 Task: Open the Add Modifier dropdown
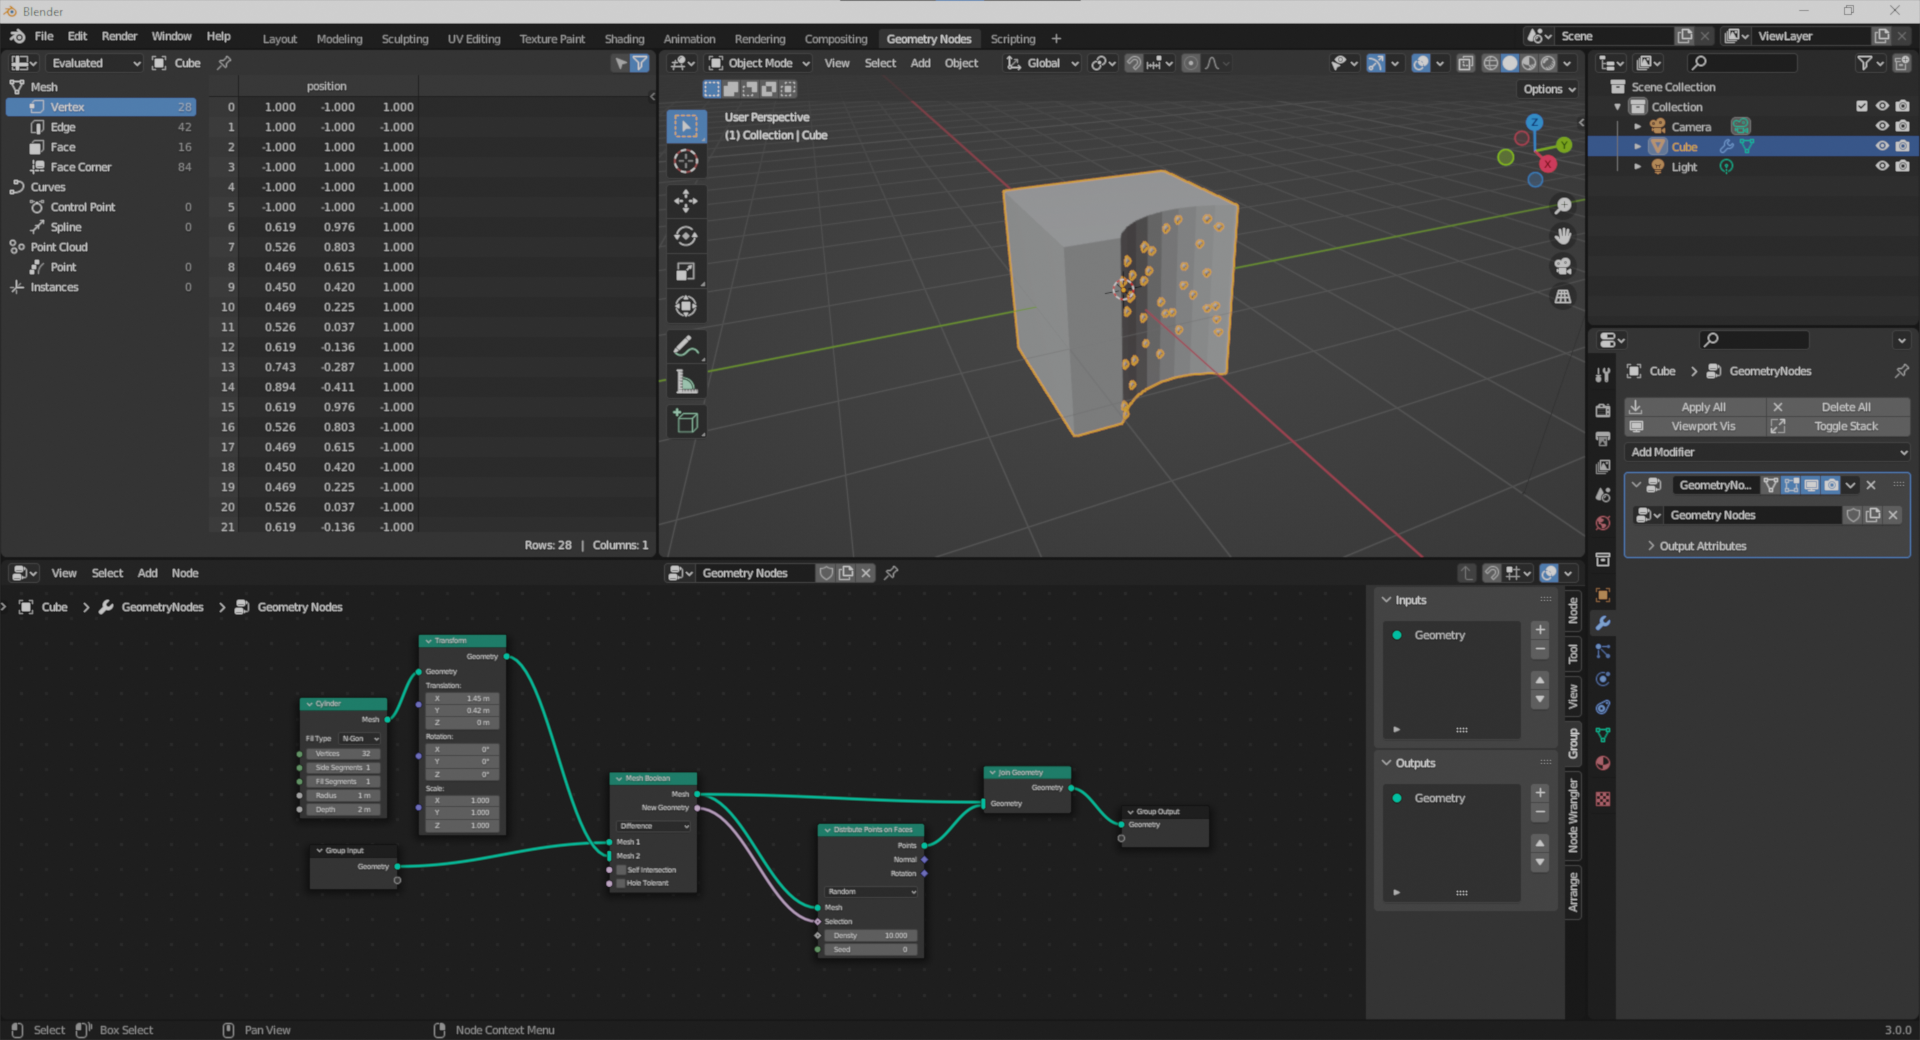[x=1767, y=452]
